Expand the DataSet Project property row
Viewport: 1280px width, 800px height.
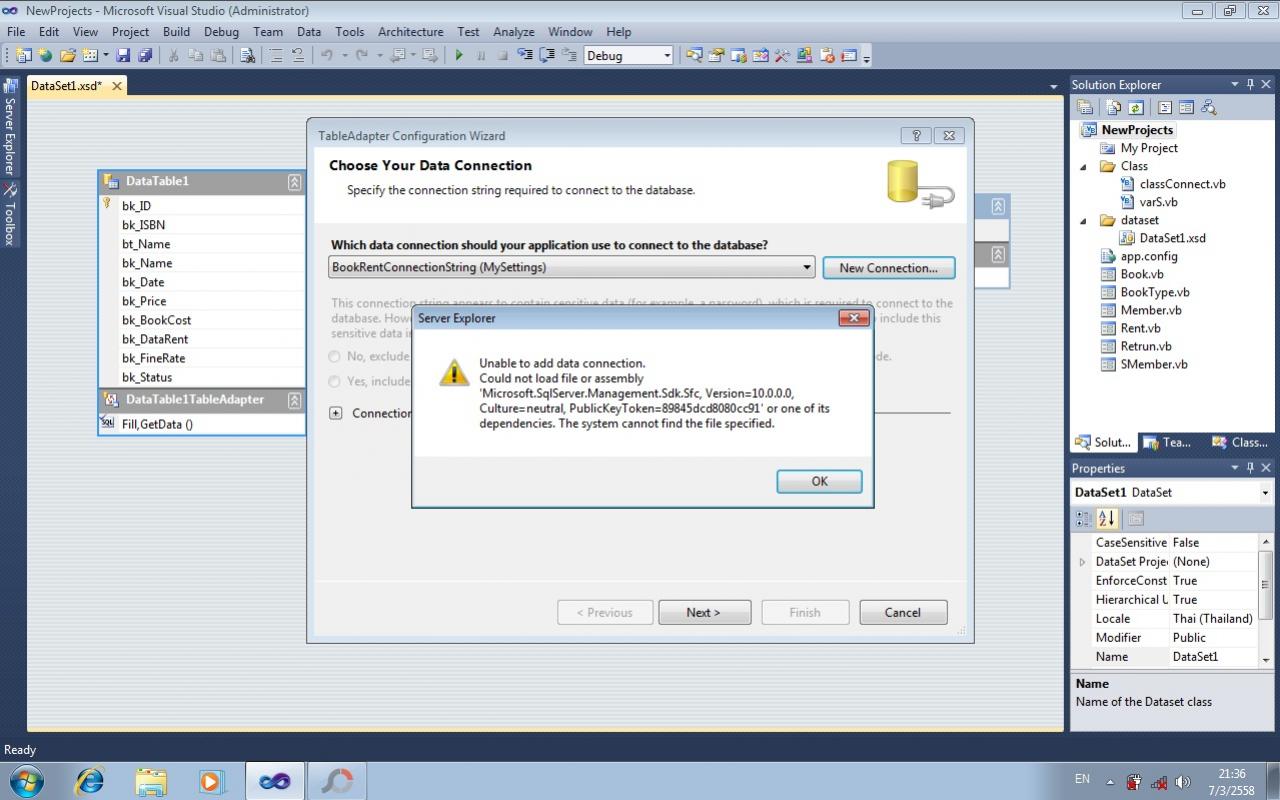[1082, 562]
